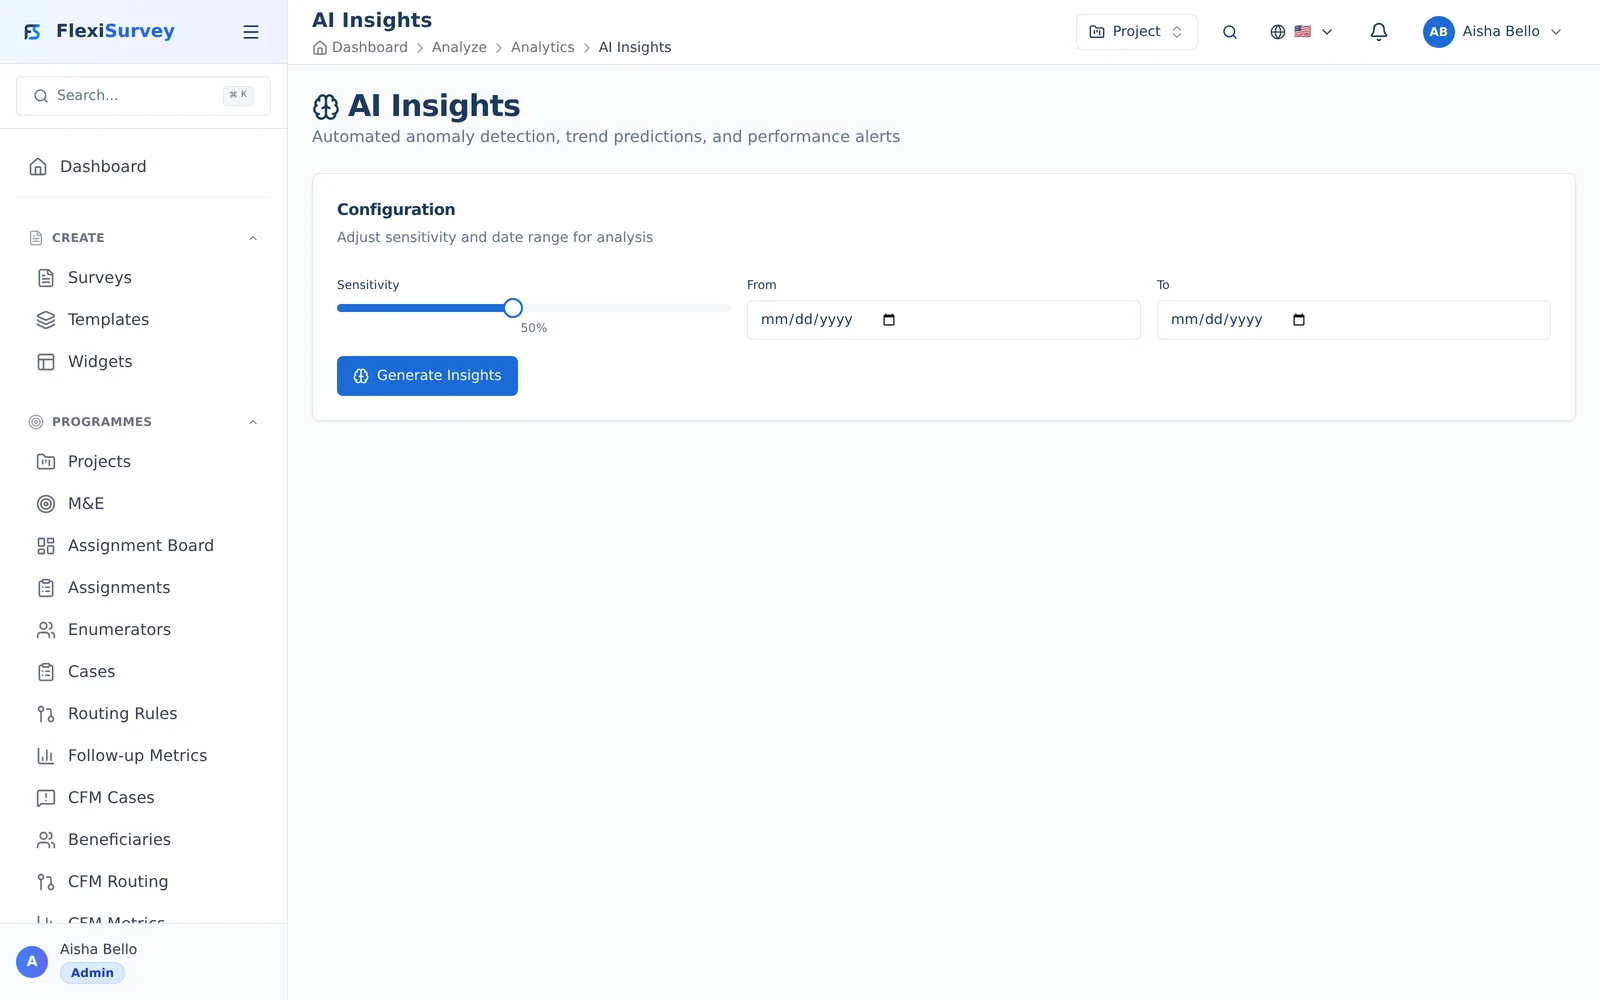Click the Beneficiaries people icon

pos(46,840)
